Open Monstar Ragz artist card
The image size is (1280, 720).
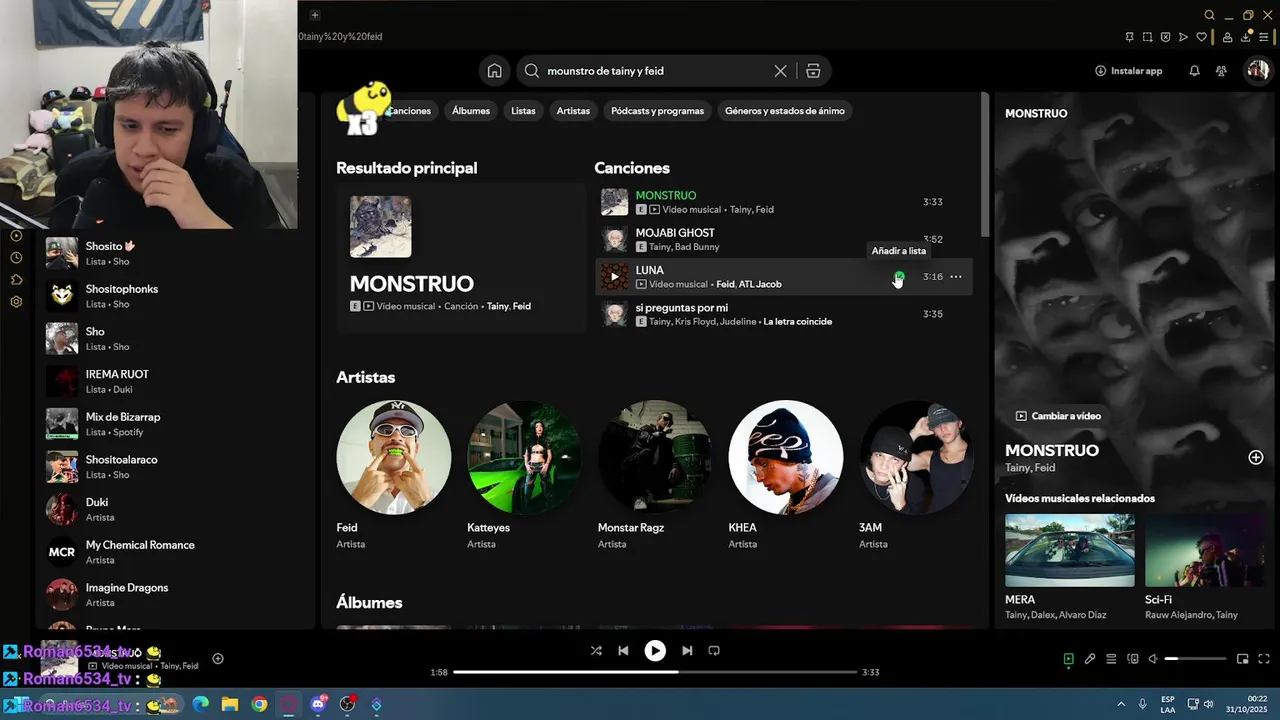(655, 474)
